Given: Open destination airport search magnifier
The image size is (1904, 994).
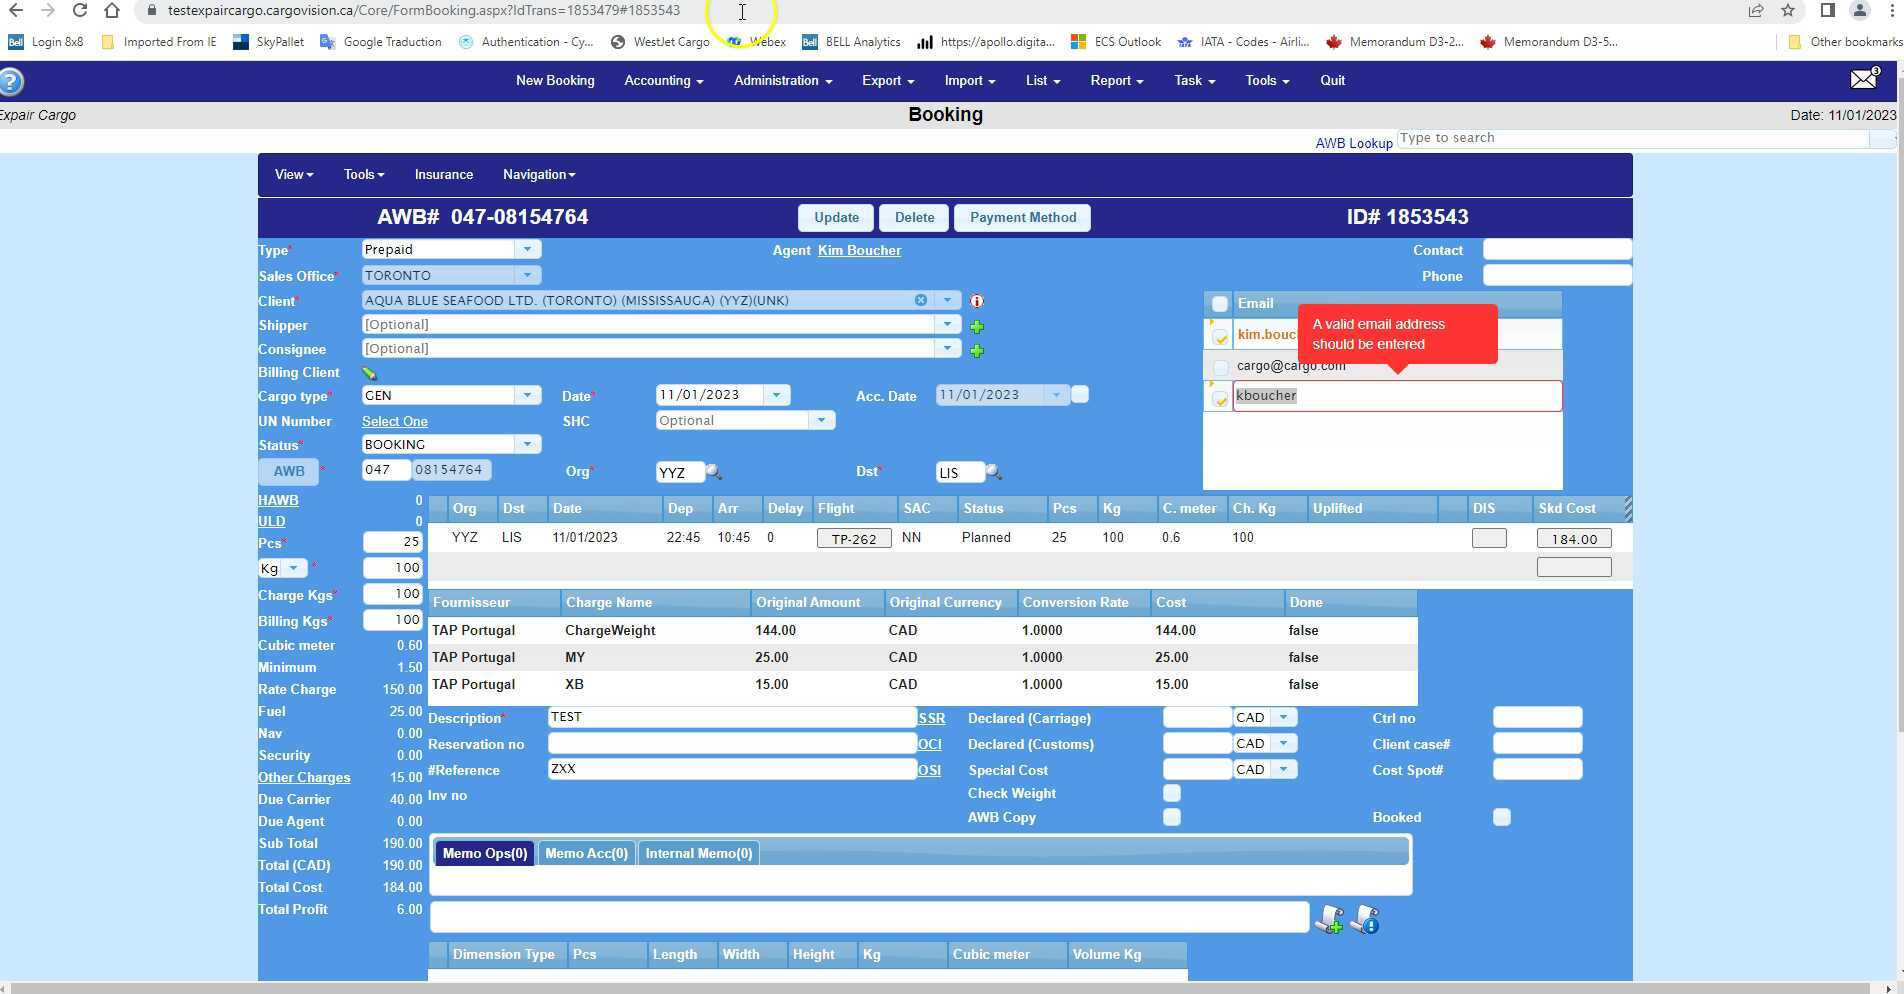Looking at the screenshot, I should click(993, 472).
